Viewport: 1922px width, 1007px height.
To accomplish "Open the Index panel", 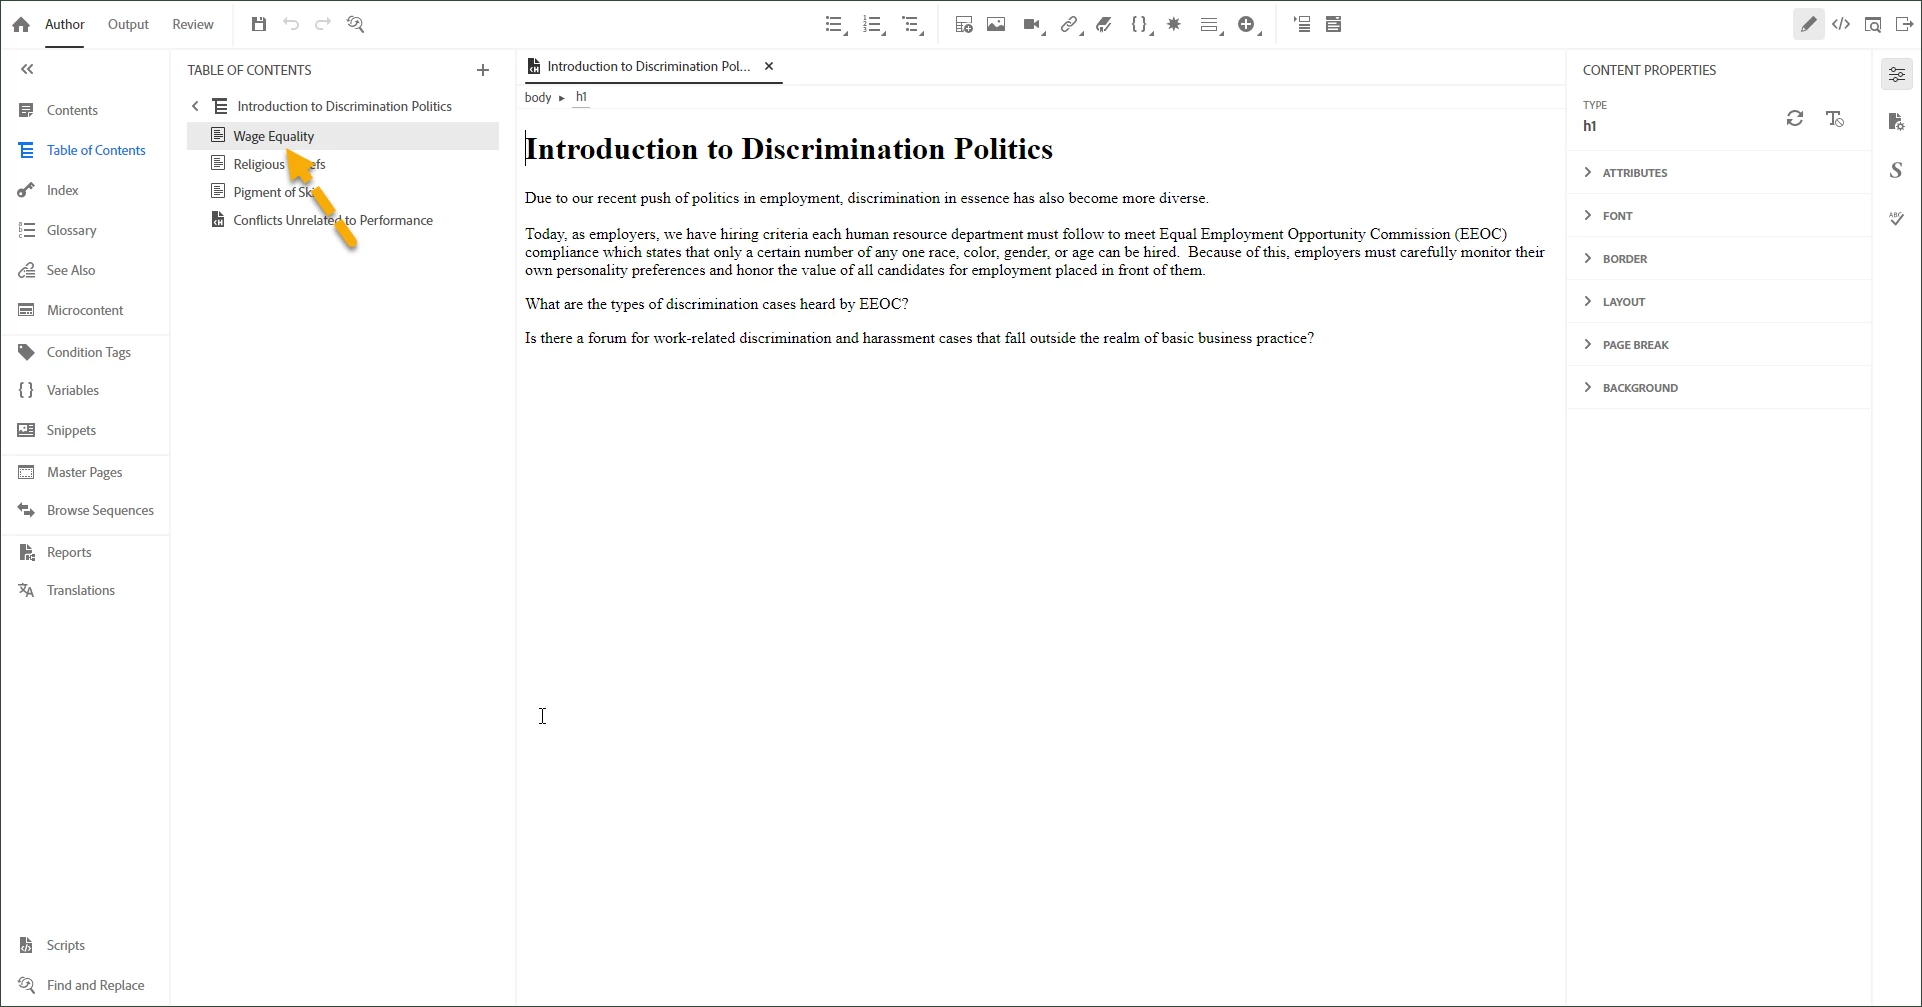I will click(x=62, y=190).
